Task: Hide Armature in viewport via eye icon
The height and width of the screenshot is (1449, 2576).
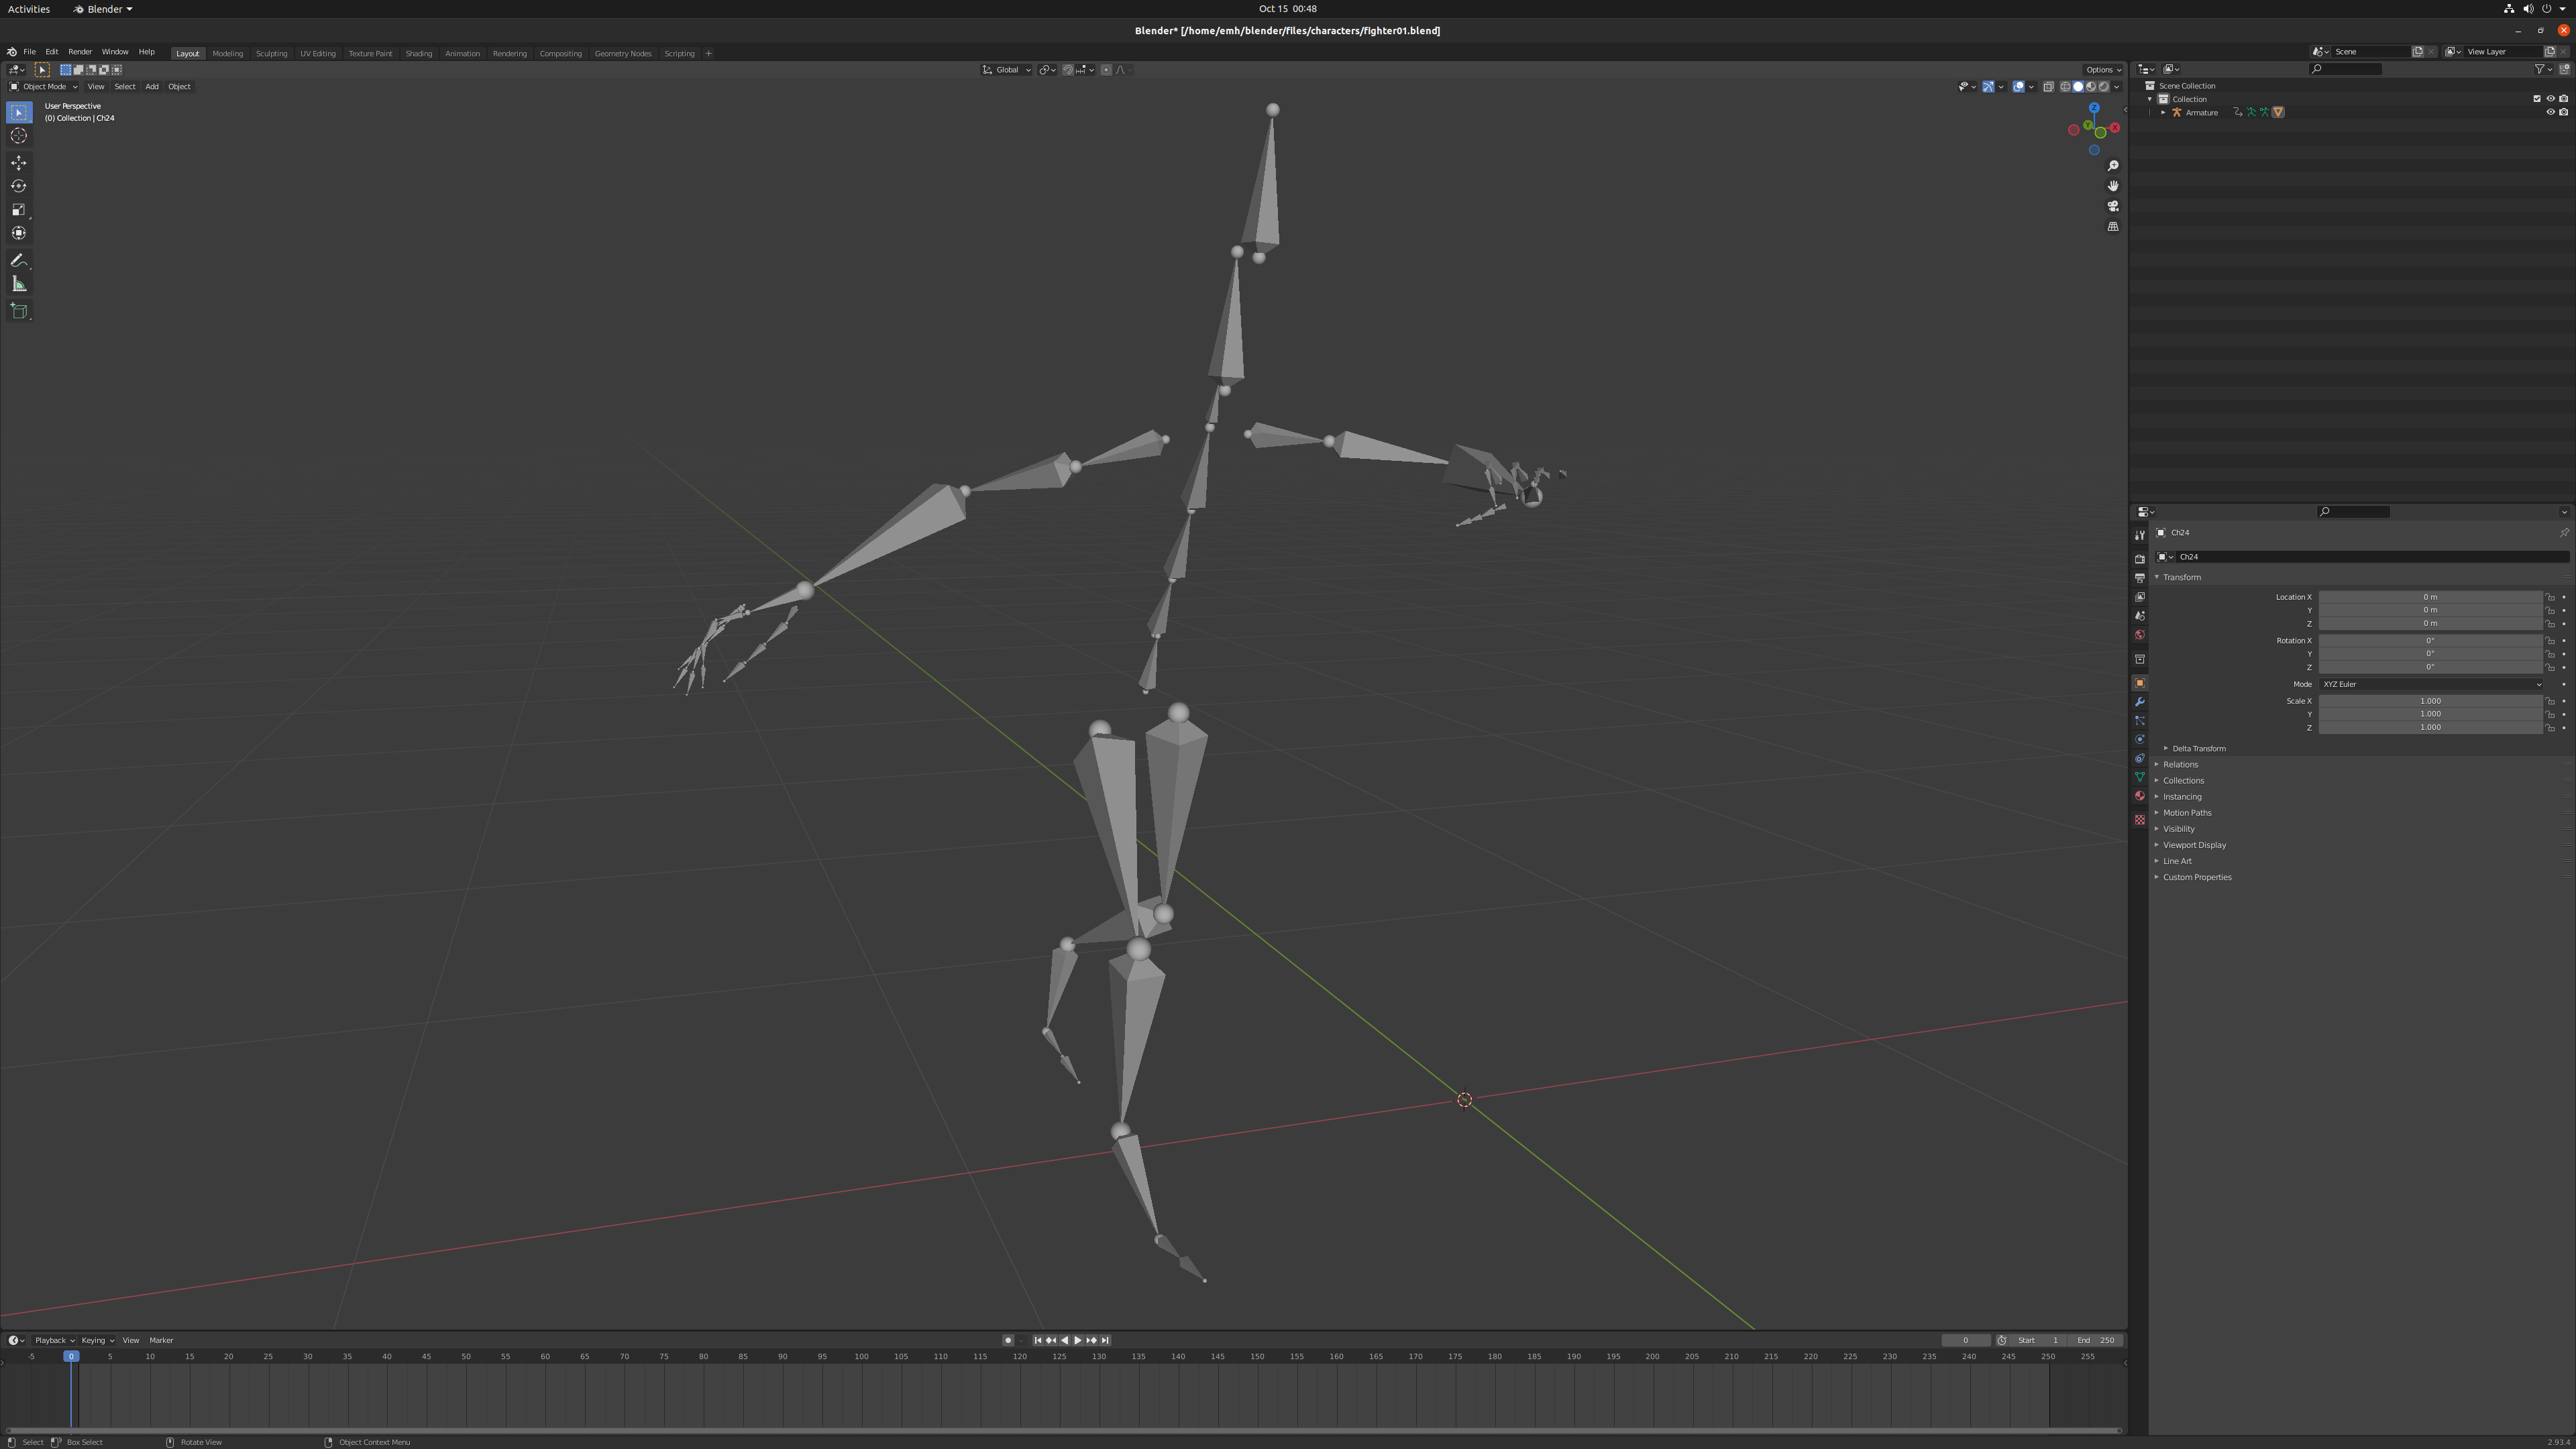Action: point(2550,112)
